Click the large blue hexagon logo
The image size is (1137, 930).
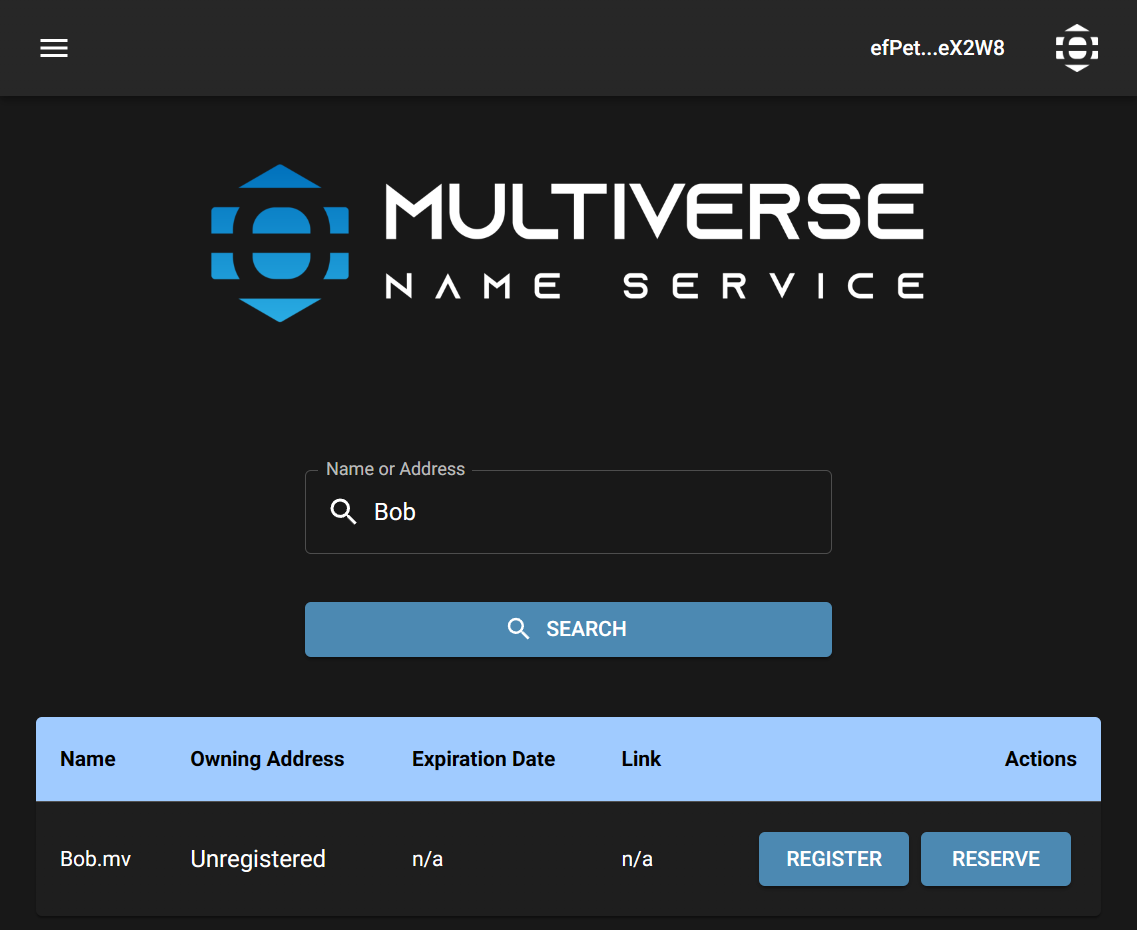280,243
